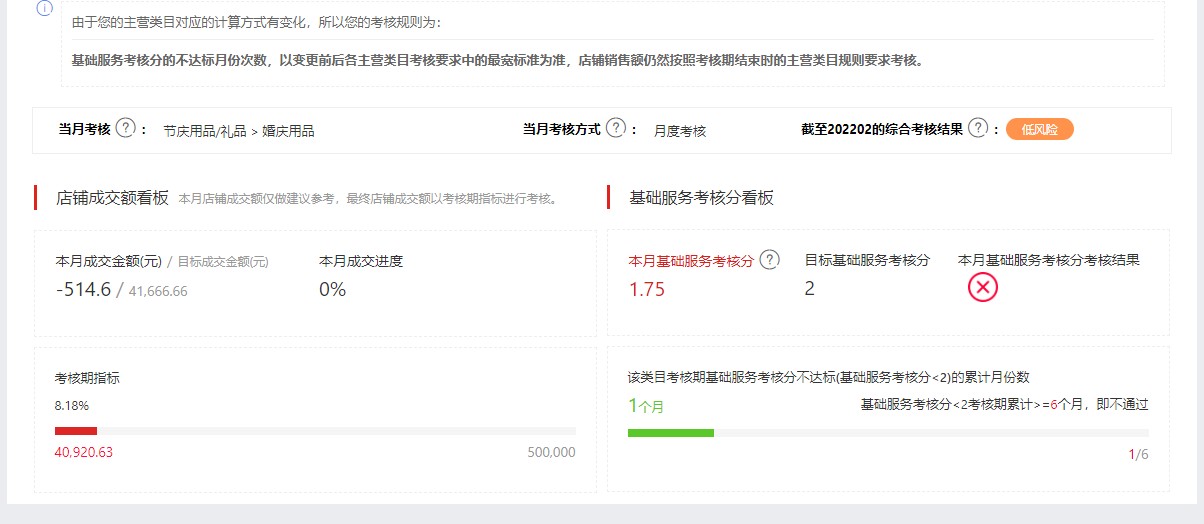Click the 店铺成交额看板 section heading
This screenshot has width=1204, height=524.
coord(112,198)
